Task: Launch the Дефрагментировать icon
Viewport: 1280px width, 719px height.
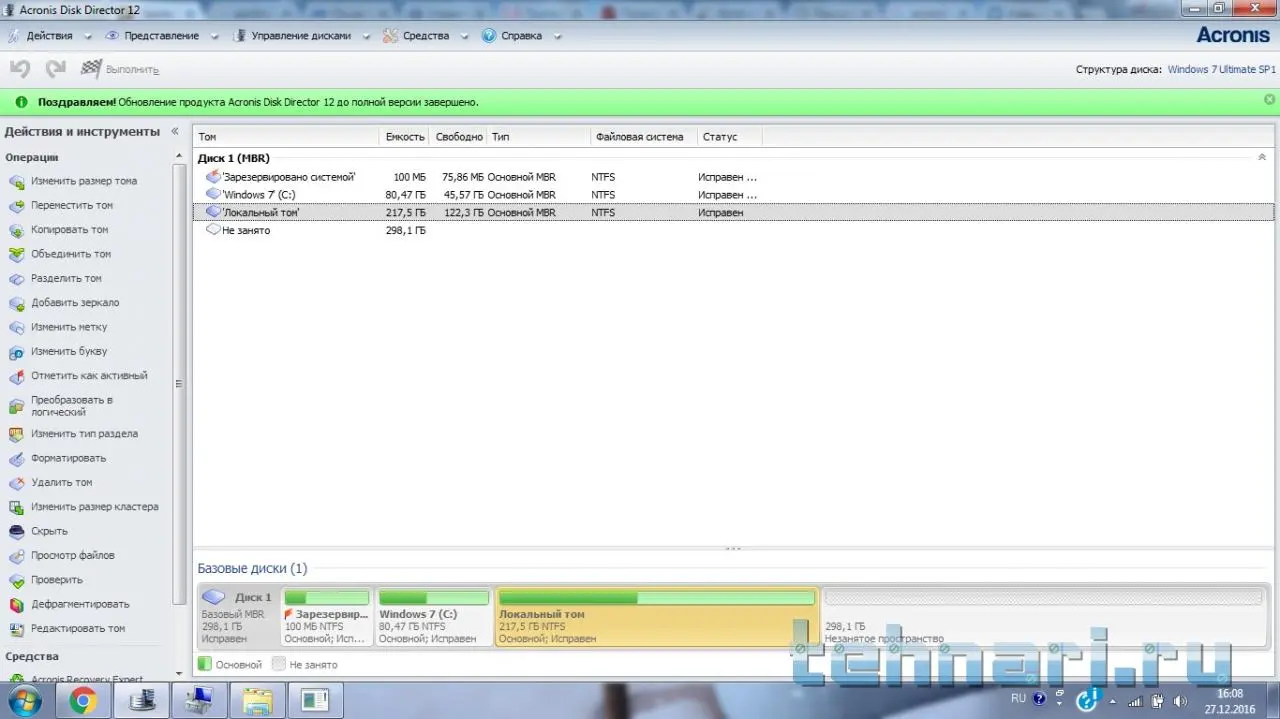Action: [x=16, y=604]
